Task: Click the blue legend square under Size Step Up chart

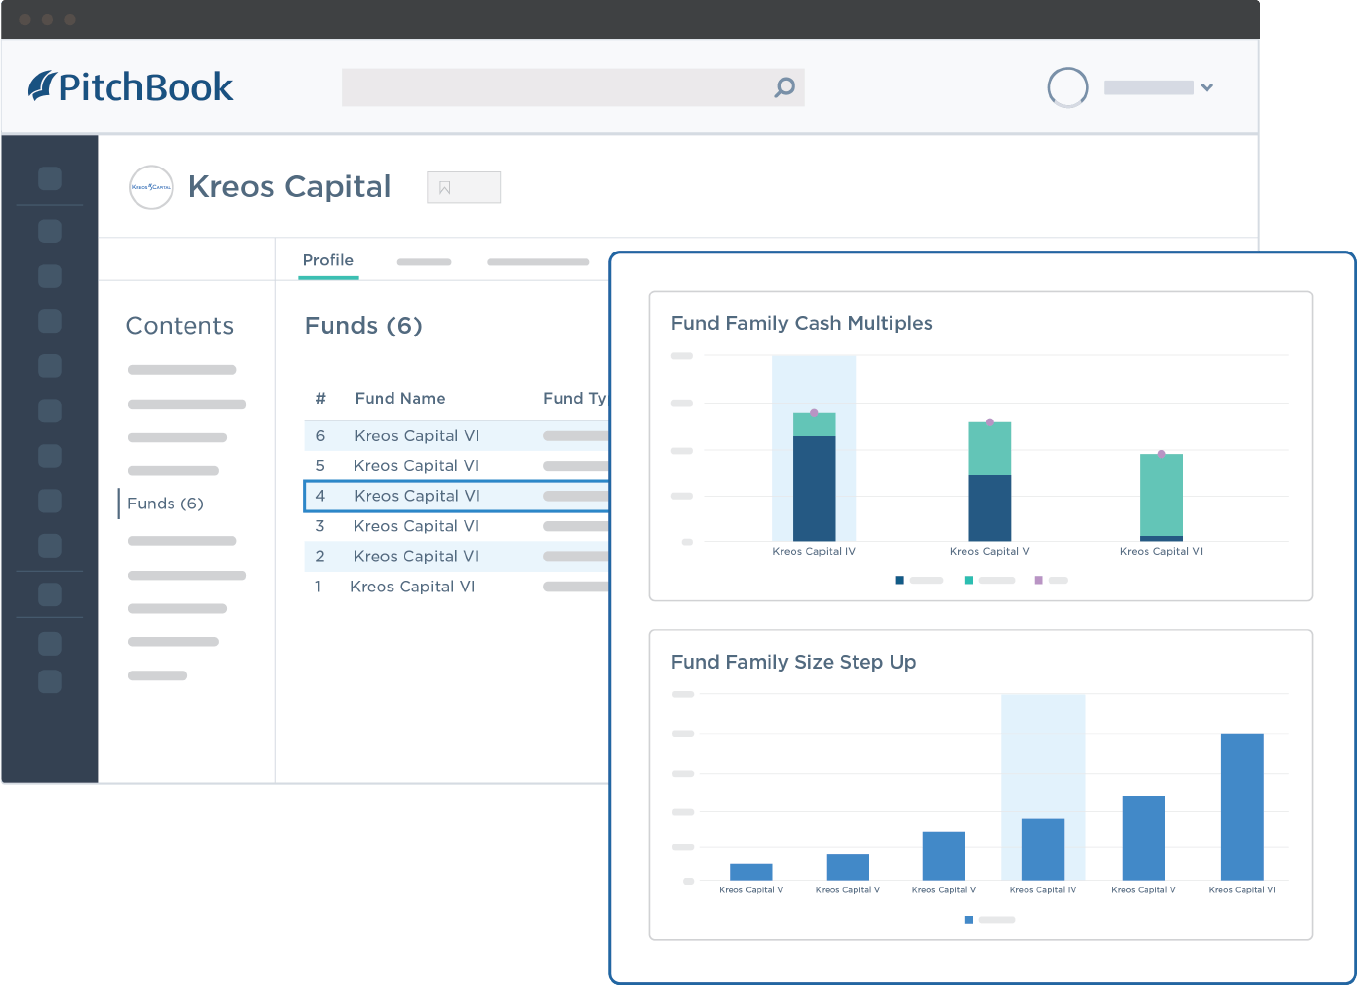Action: (x=968, y=919)
